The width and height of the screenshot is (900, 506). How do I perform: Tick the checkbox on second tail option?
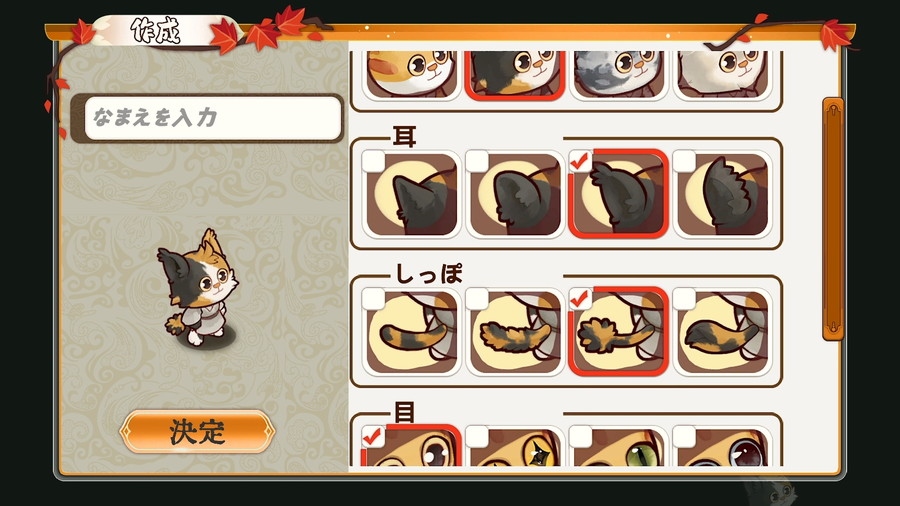pyautogui.click(x=477, y=299)
